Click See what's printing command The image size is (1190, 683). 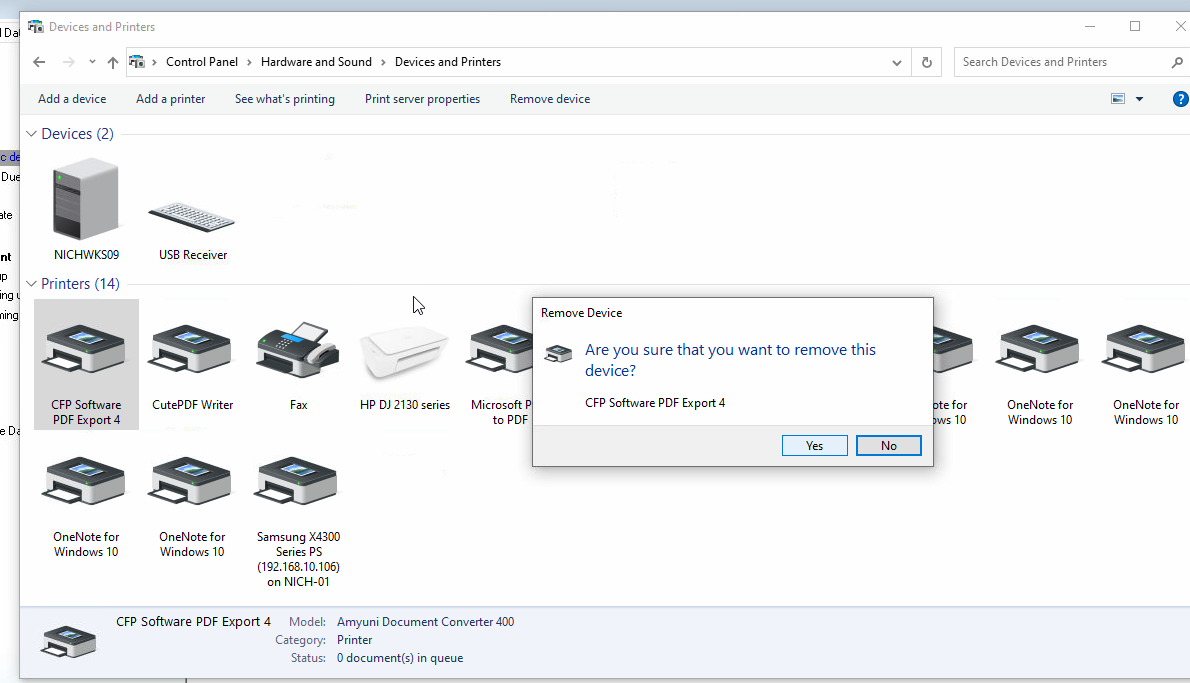tap(285, 99)
